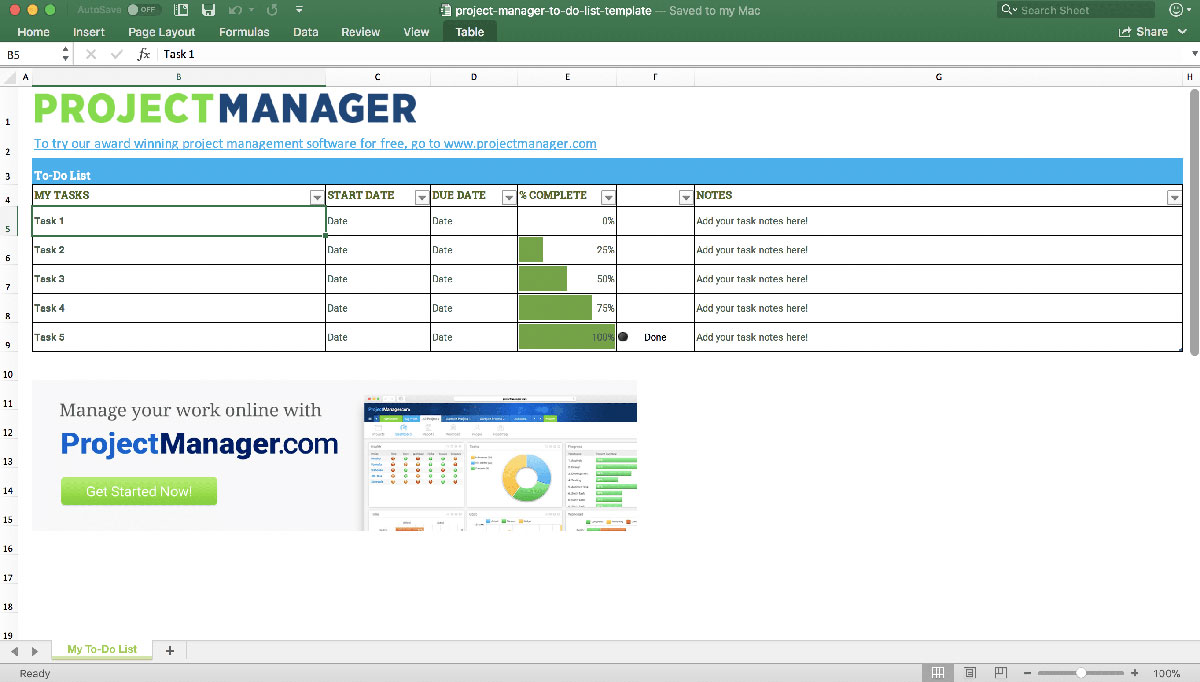The image size is (1200, 682).
Task: Open the My To-Do List sheet tab
Action: click(102, 650)
